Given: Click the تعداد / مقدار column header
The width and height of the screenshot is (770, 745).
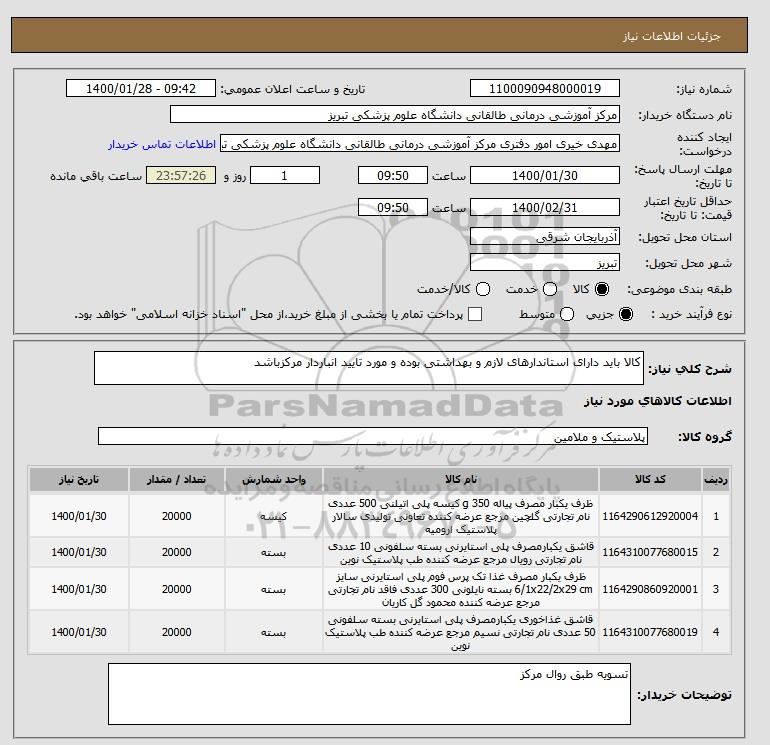Looking at the screenshot, I should coord(177,480).
